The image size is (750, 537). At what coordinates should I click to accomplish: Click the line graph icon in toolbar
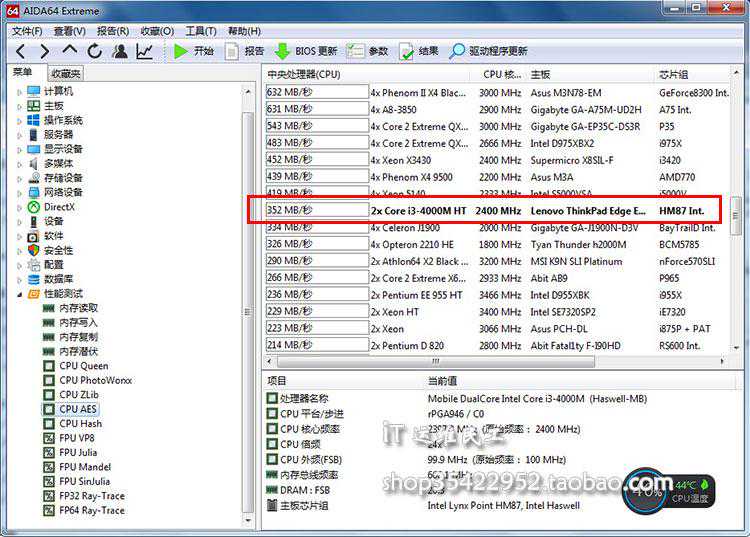click(x=145, y=51)
